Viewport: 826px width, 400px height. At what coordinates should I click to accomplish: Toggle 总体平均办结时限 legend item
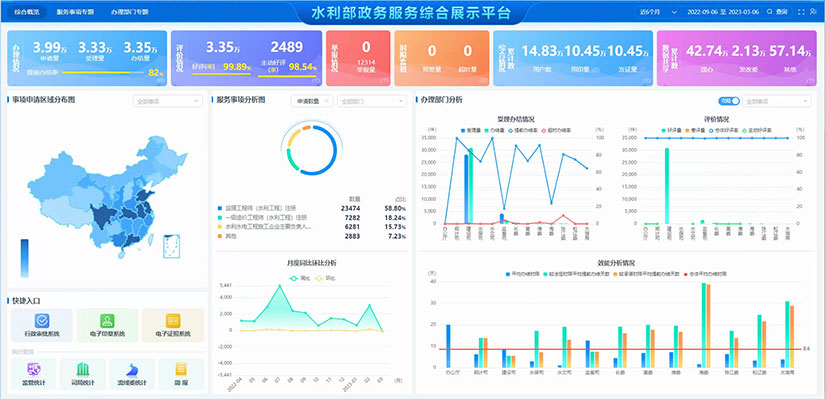[705, 274]
